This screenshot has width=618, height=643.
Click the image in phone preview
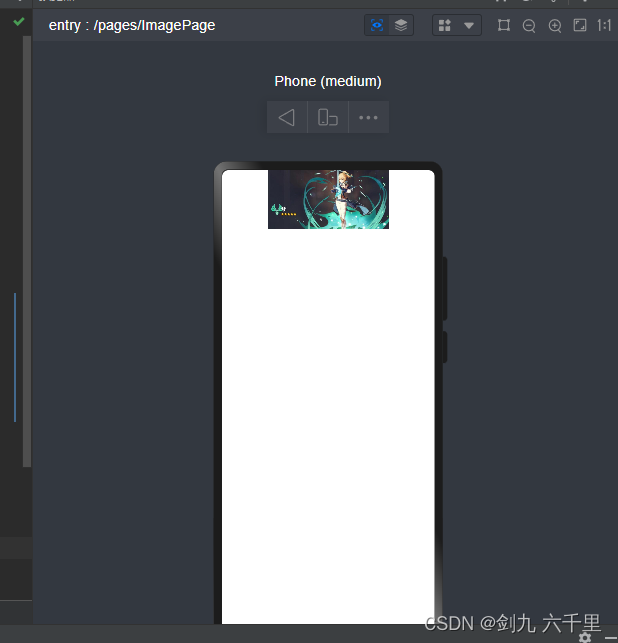[328, 199]
